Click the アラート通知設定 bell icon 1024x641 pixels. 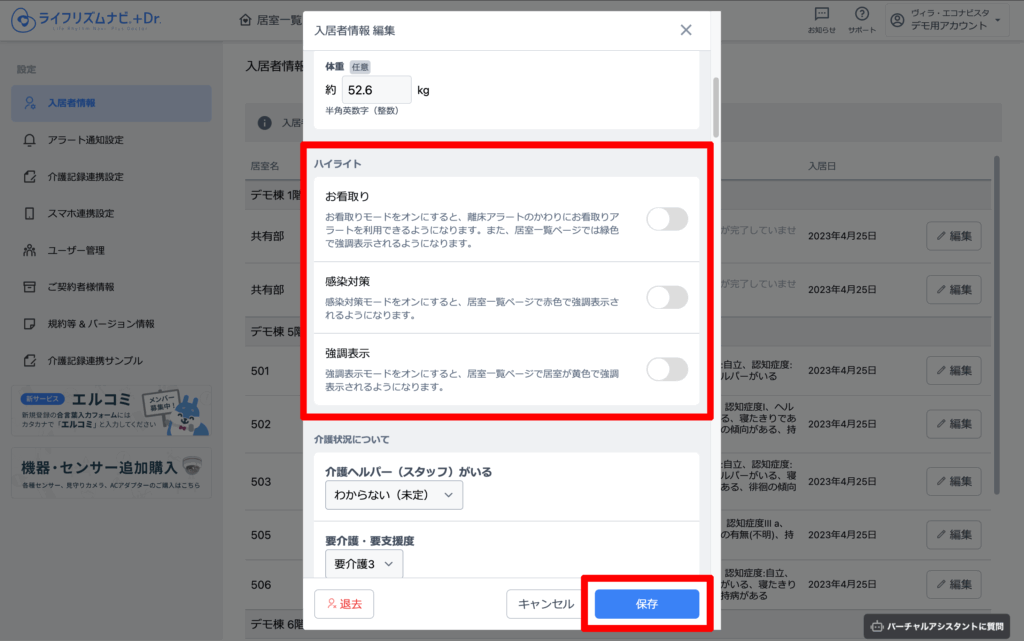click(x=30, y=140)
